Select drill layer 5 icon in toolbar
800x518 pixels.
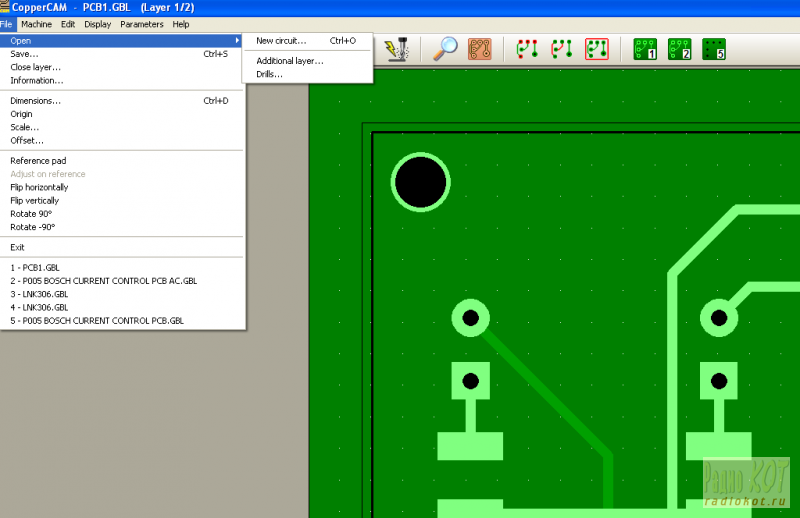(x=714, y=49)
